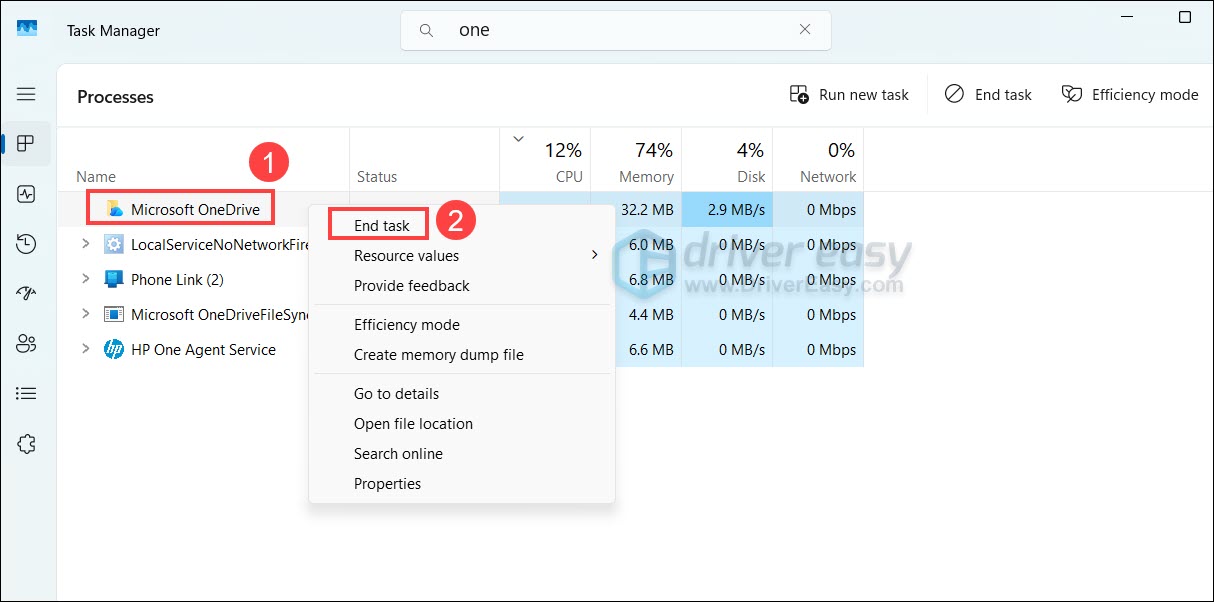The image size is (1214, 602).
Task: Sort by the CPU column header
Action: [x=545, y=159]
